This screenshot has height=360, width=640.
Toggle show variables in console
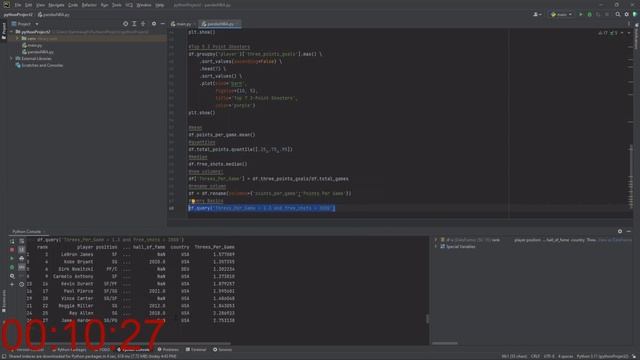22,267
